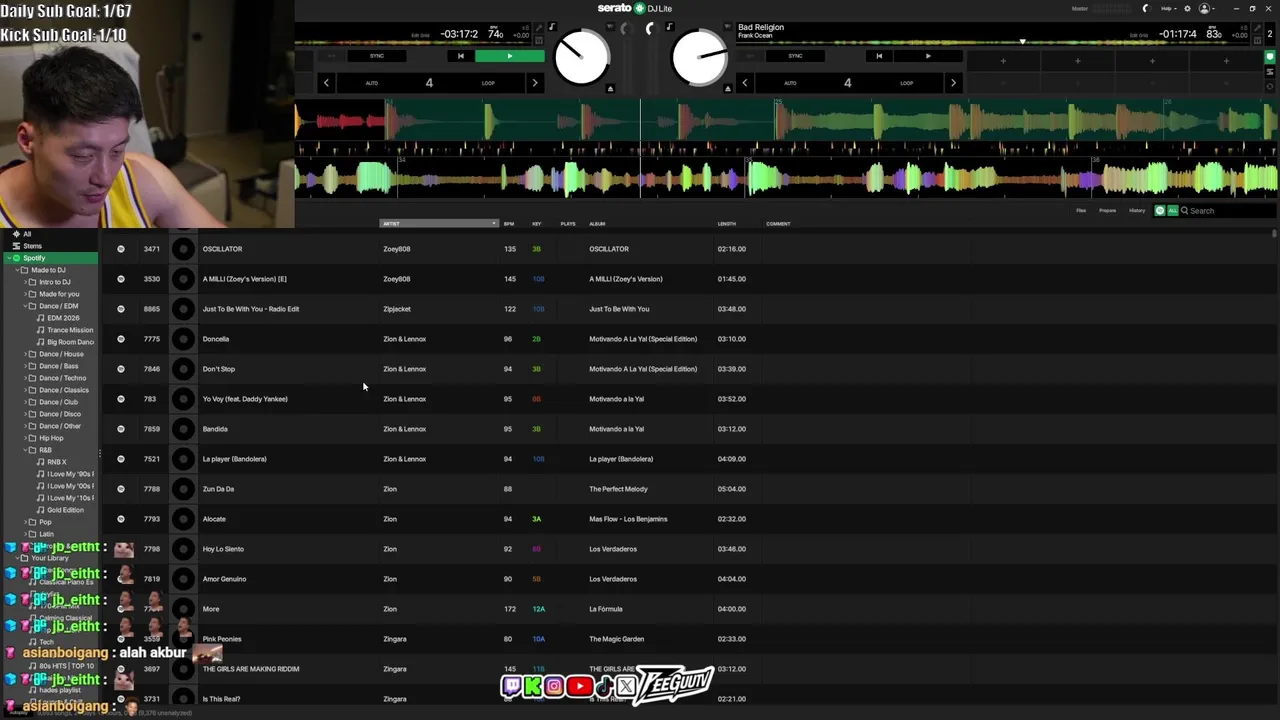1280x720 pixels.
Task: Enable SYNC on the left deck
Action: pos(377,56)
